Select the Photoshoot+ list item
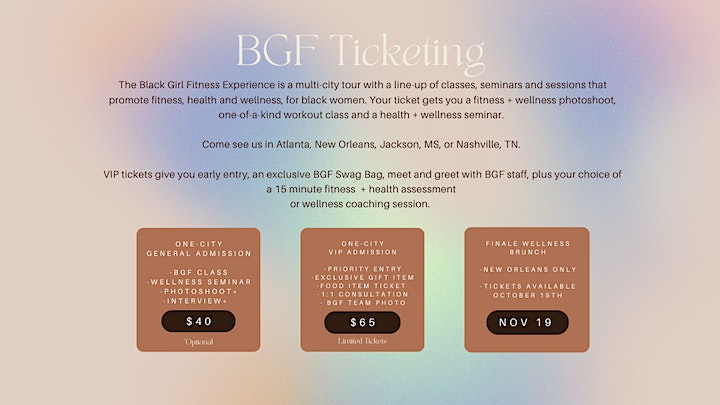This screenshot has height=405, width=720. (198, 290)
